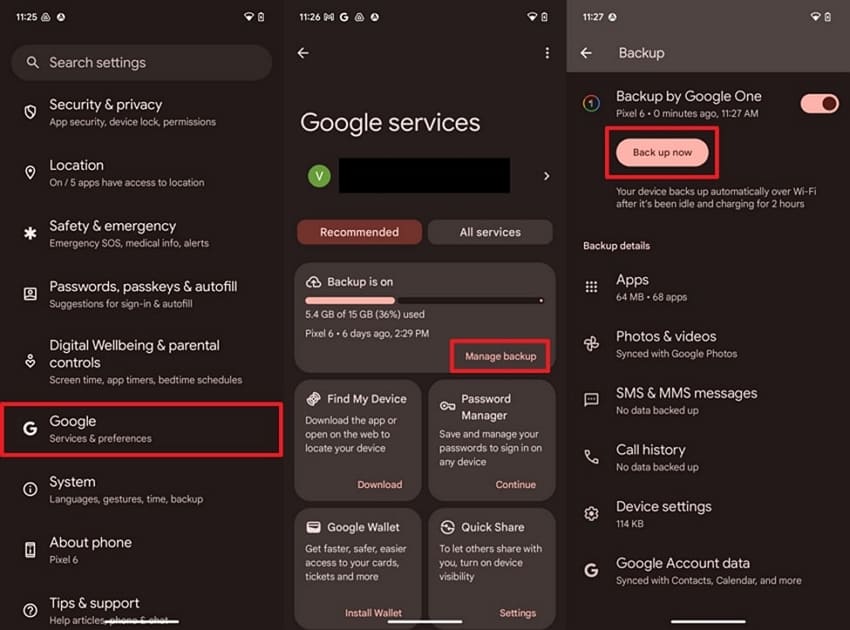Image resolution: width=850 pixels, height=630 pixels.
Task: Switch to the All services tab
Action: tap(490, 232)
